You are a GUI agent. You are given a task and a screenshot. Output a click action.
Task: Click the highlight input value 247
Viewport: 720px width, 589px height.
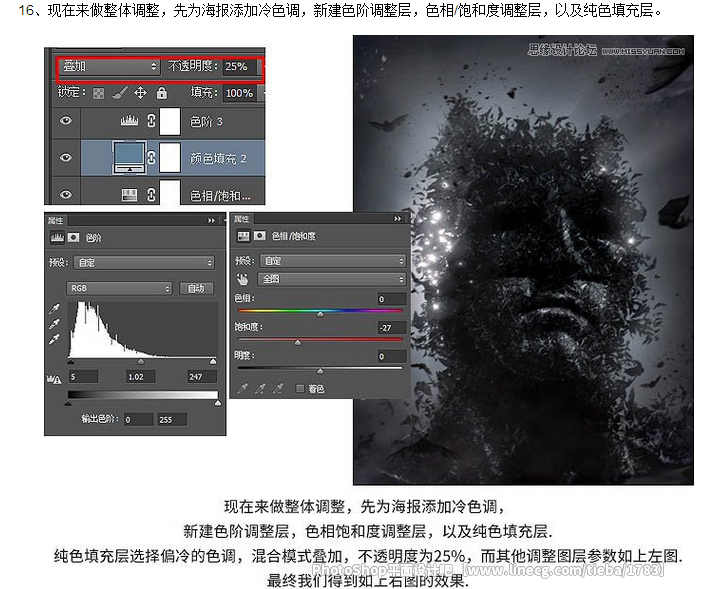[x=202, y=377]
